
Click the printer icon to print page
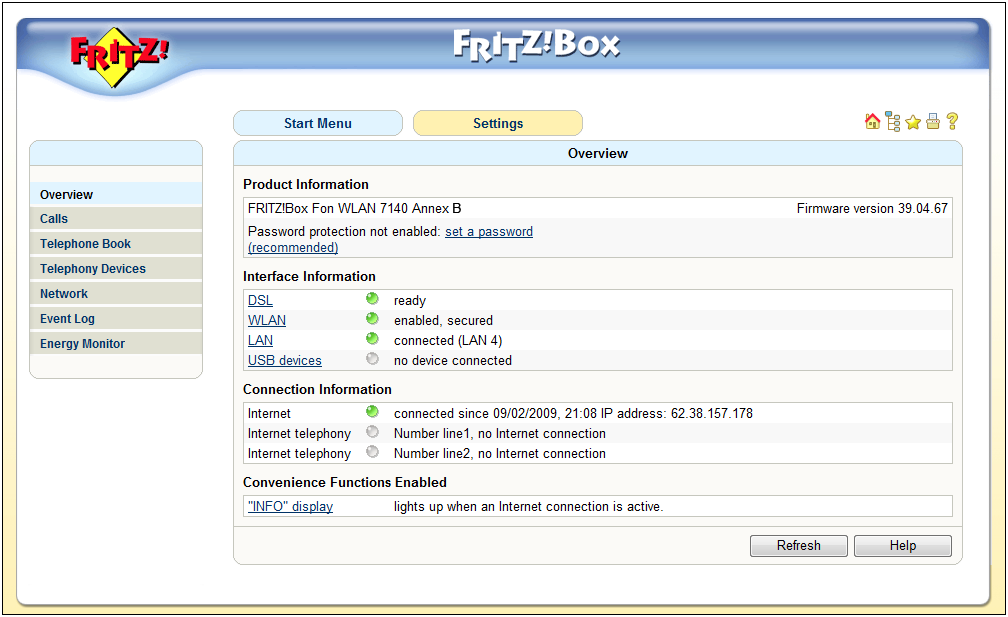[x=933, y=121]
